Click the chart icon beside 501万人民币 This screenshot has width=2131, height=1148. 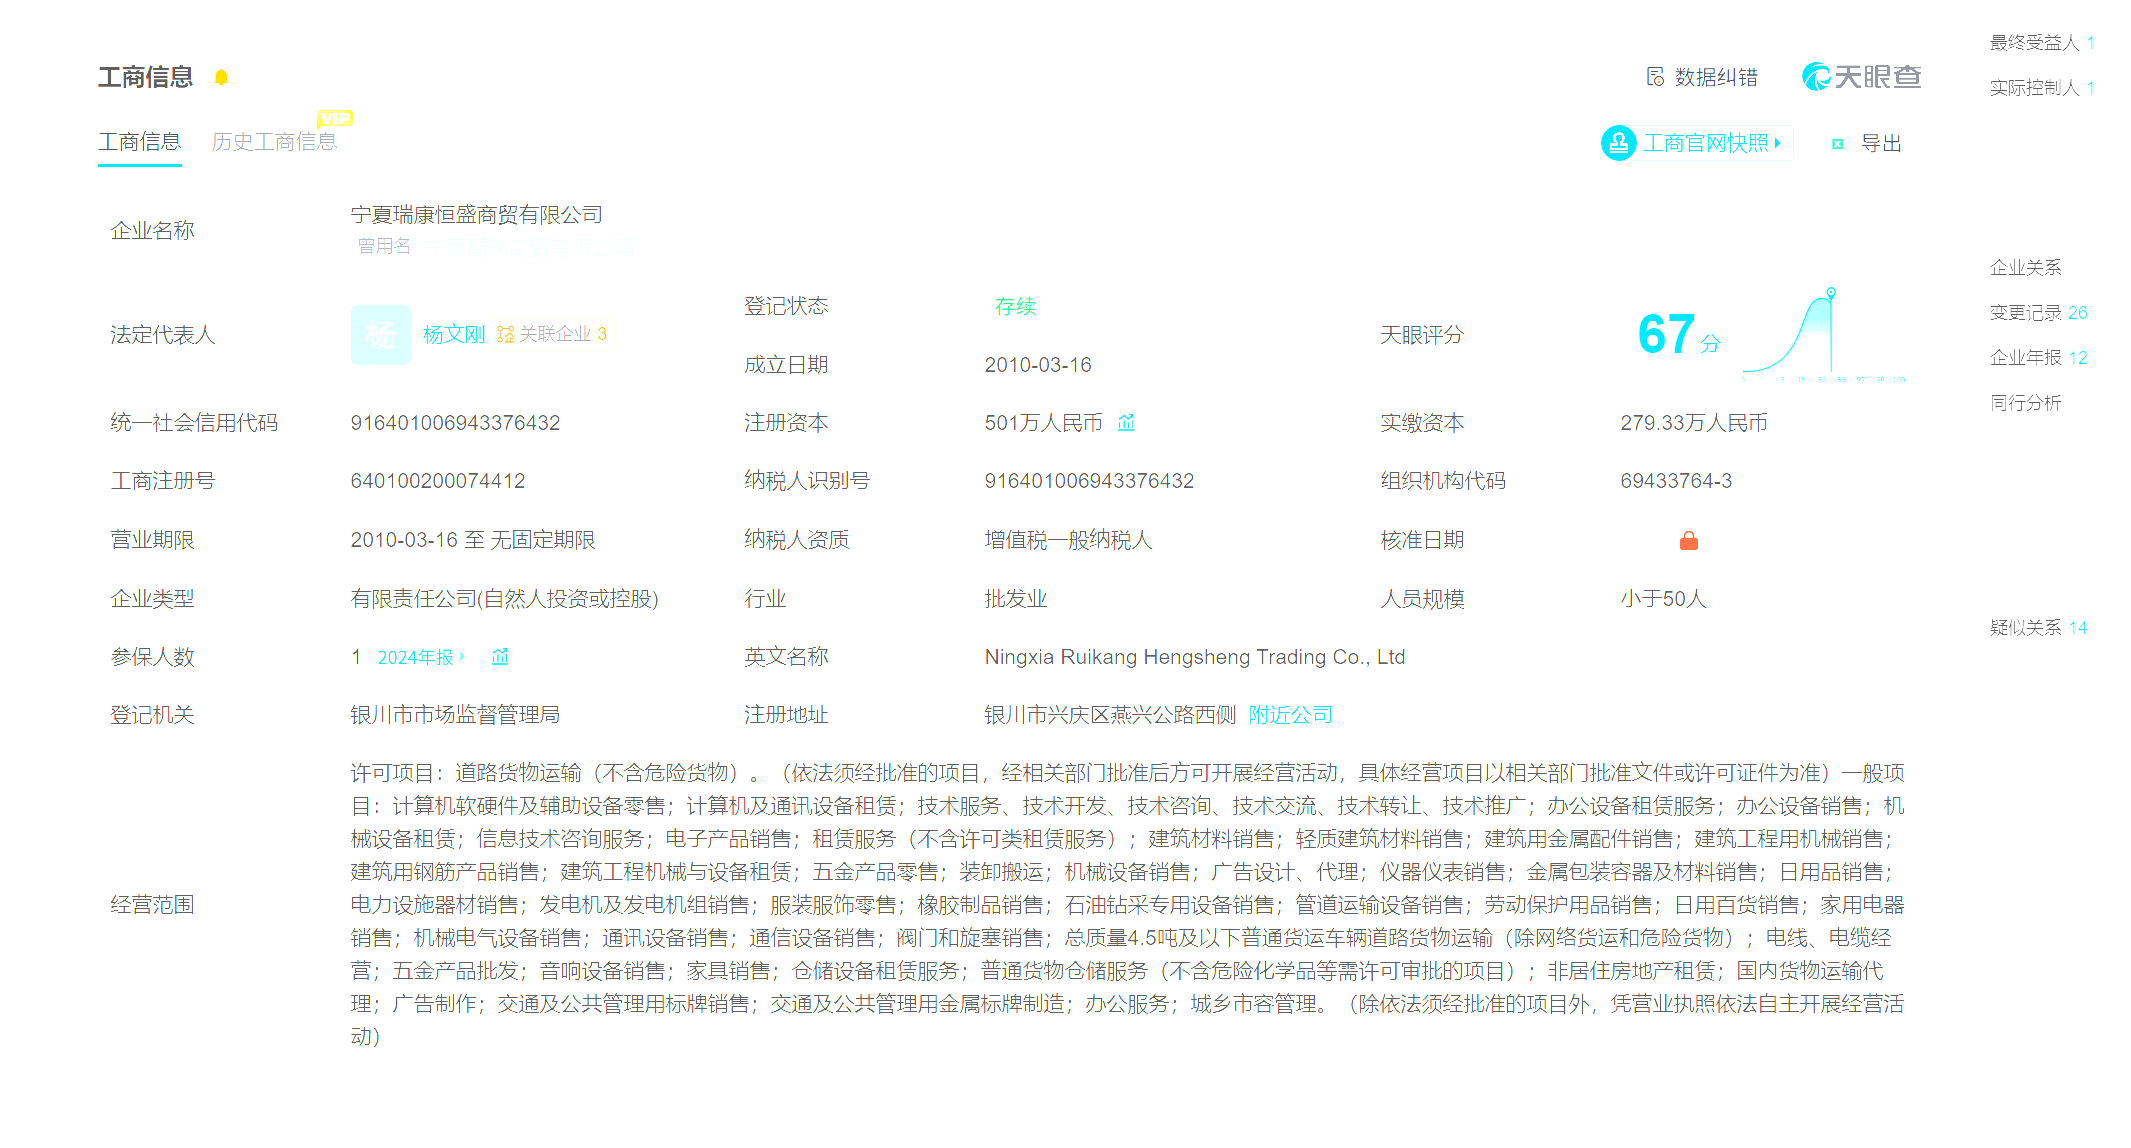pyautogui.click(x=1127, y=423)
